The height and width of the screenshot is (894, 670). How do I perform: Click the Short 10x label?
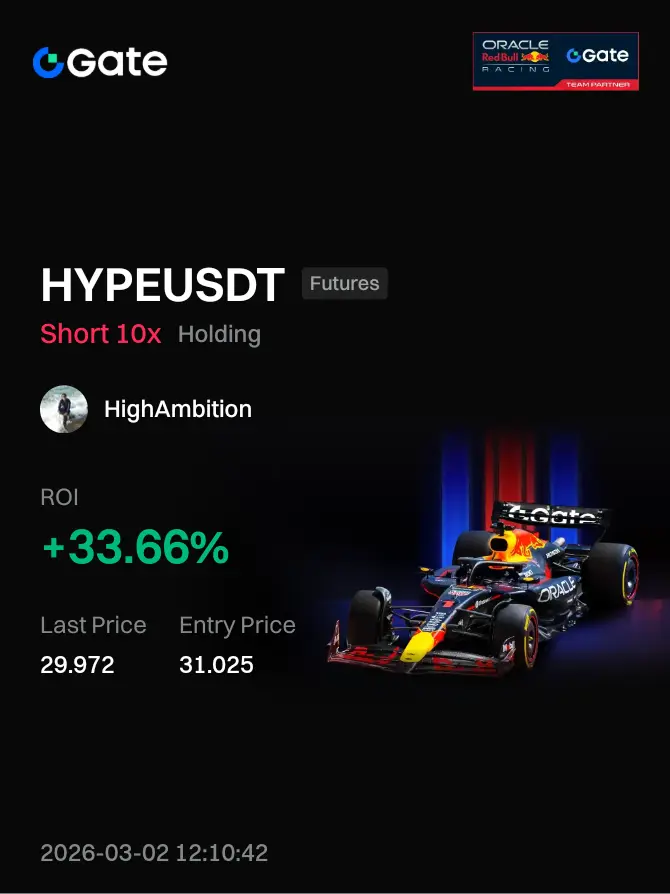[x=100, y=334]
